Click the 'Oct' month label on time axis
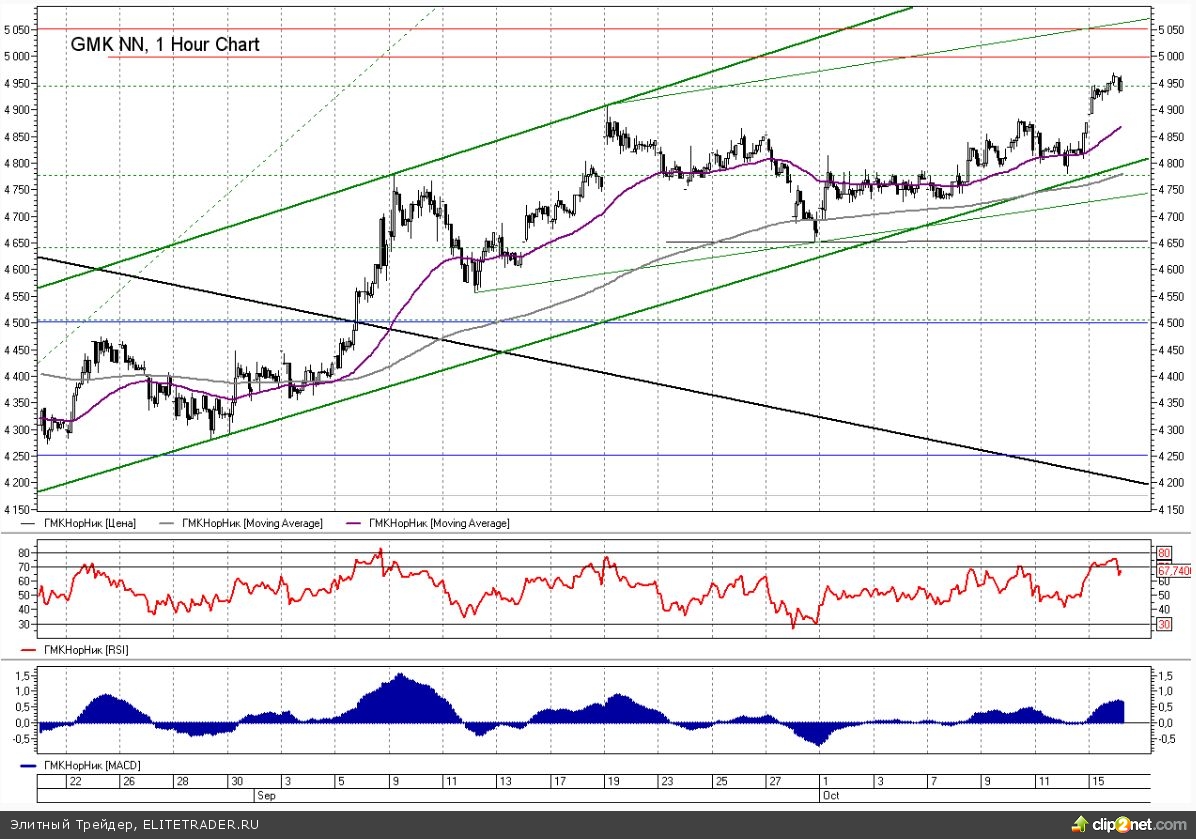The width and height of the screenshot is (1196, 839). 829,795
